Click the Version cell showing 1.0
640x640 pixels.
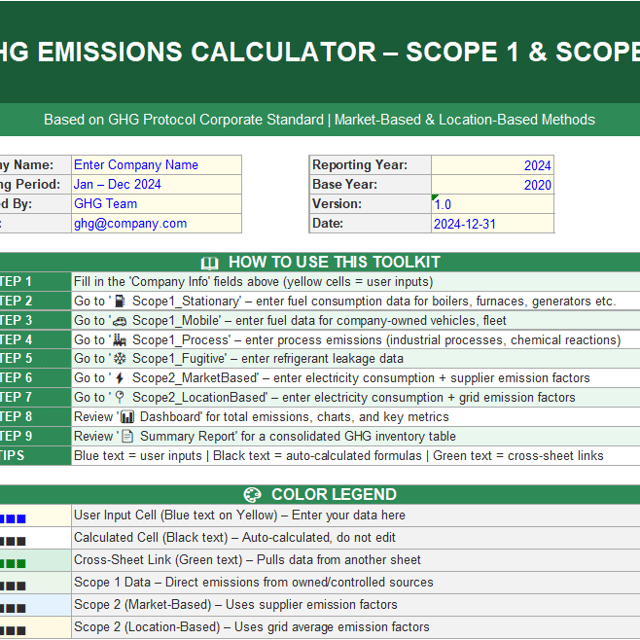[x=492, y=204]
